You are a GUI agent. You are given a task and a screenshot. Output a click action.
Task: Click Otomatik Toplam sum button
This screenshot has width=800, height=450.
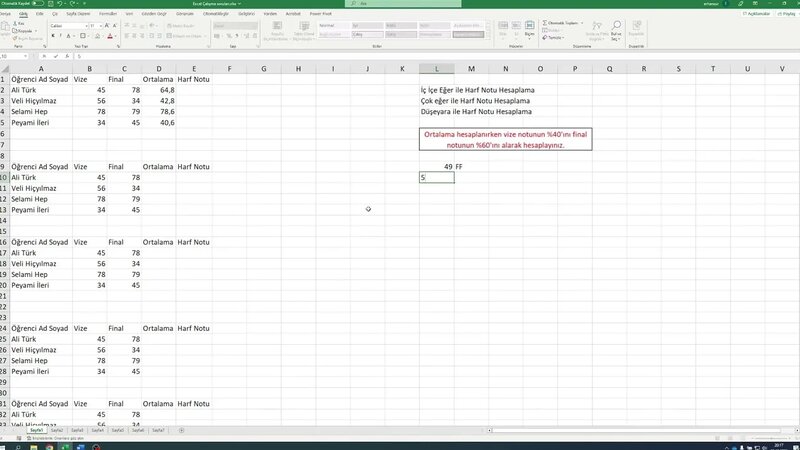pyautogui.click(x=560, y=23)
